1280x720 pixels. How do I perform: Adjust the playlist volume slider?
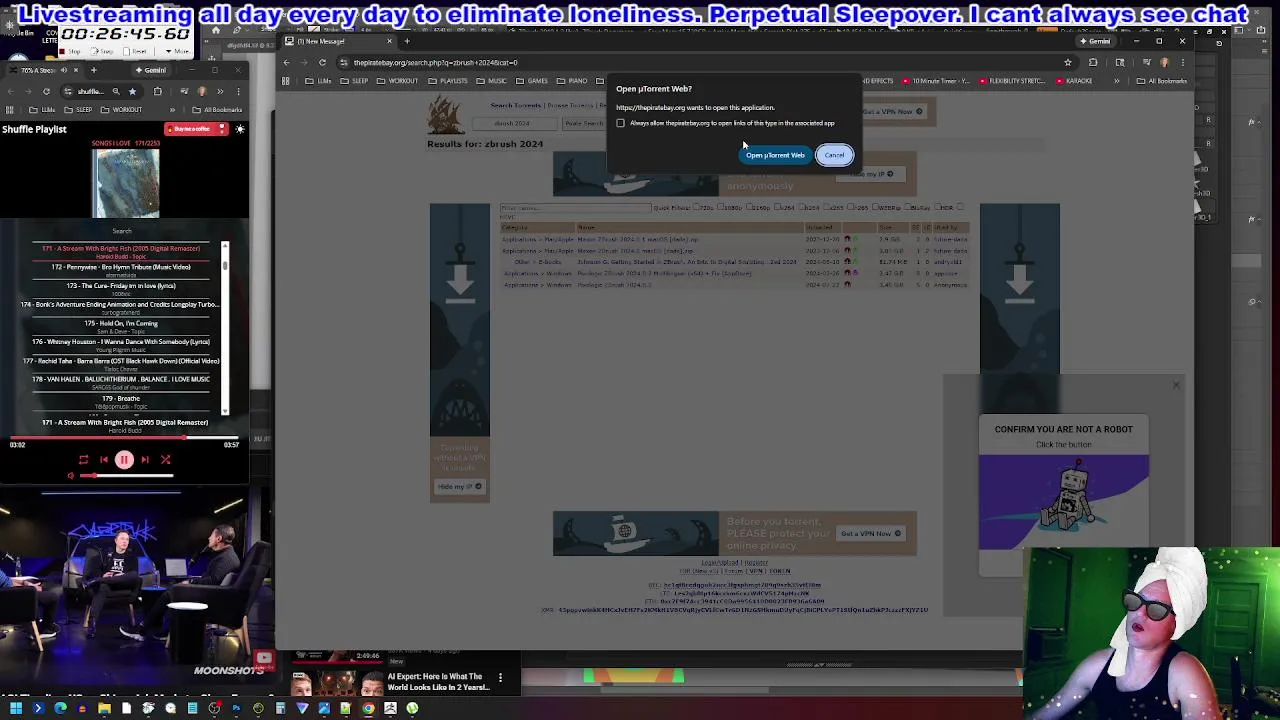click(127, 476)
